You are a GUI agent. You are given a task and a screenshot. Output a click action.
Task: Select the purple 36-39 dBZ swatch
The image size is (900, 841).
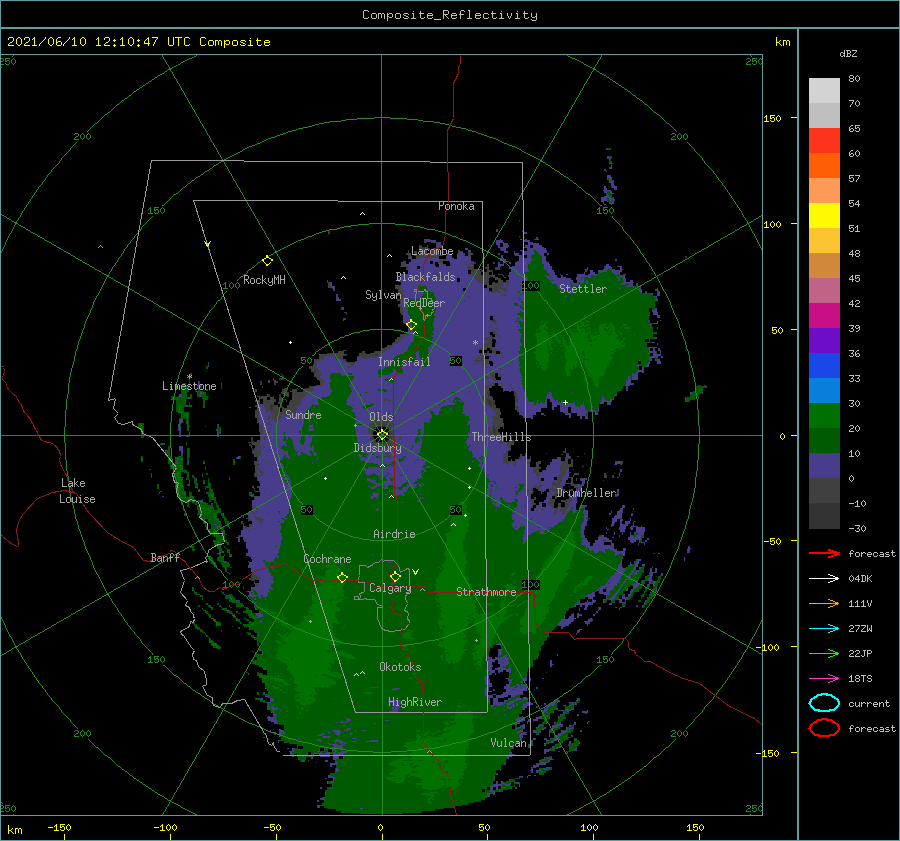[824, 341]
